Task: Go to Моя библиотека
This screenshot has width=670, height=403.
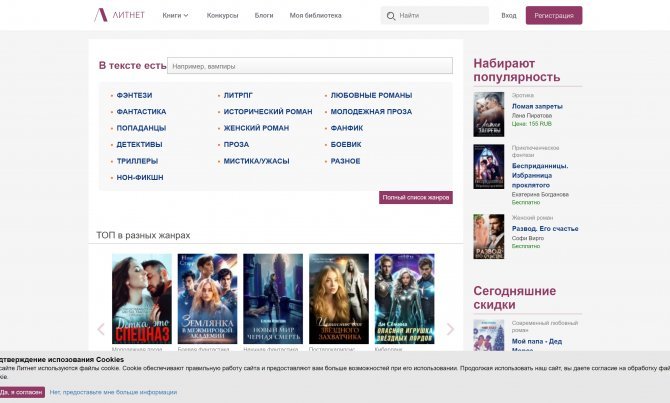Action: coord(315,15)
